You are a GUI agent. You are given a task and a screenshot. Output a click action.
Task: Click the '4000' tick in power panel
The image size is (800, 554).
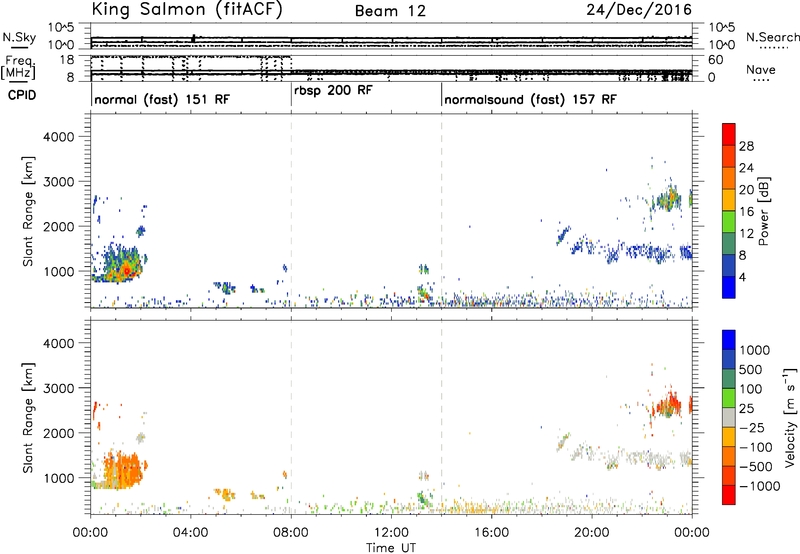click(x=59, y=137)
